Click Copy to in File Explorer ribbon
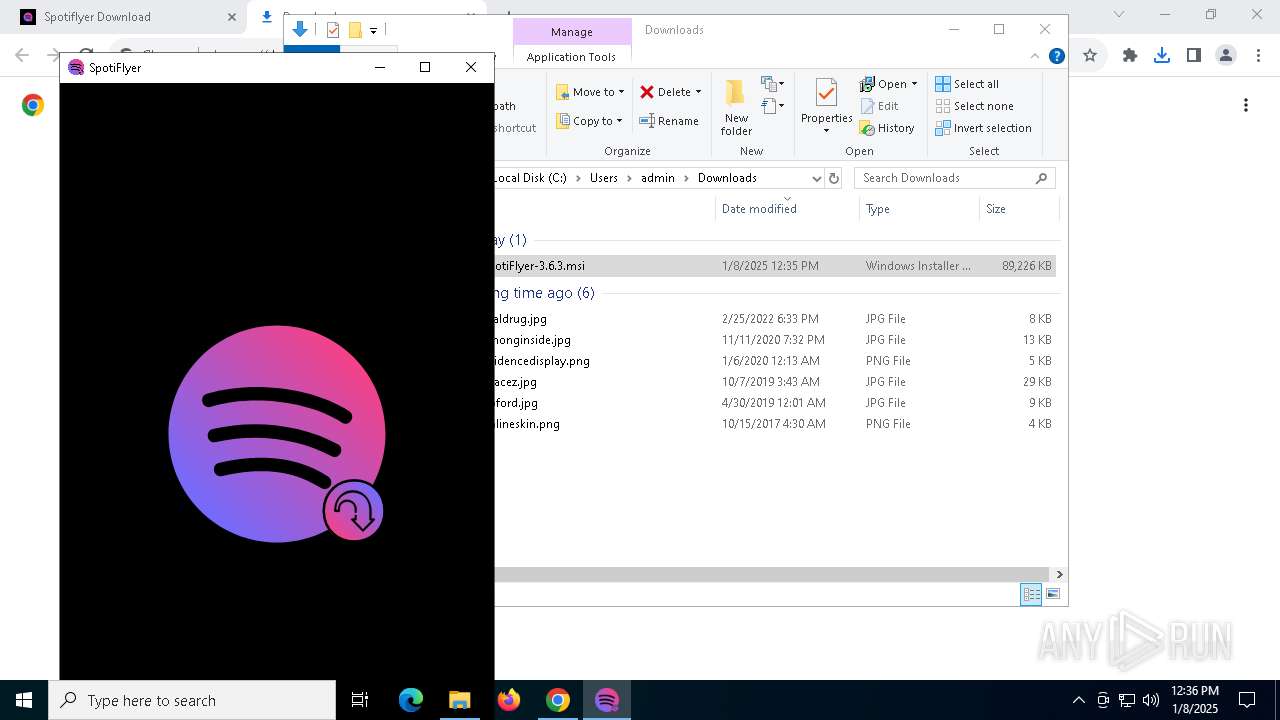 pyautogui.click(x=590, y=121)
